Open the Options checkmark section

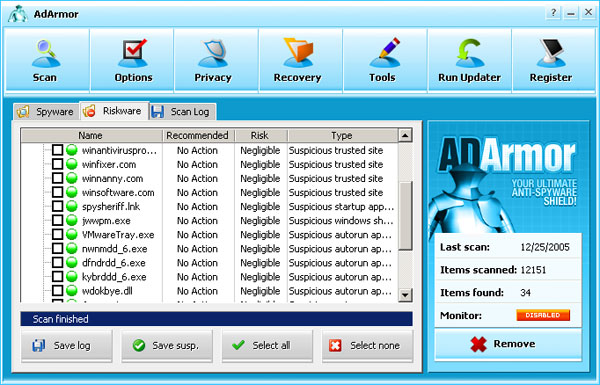tap(132, 60)
